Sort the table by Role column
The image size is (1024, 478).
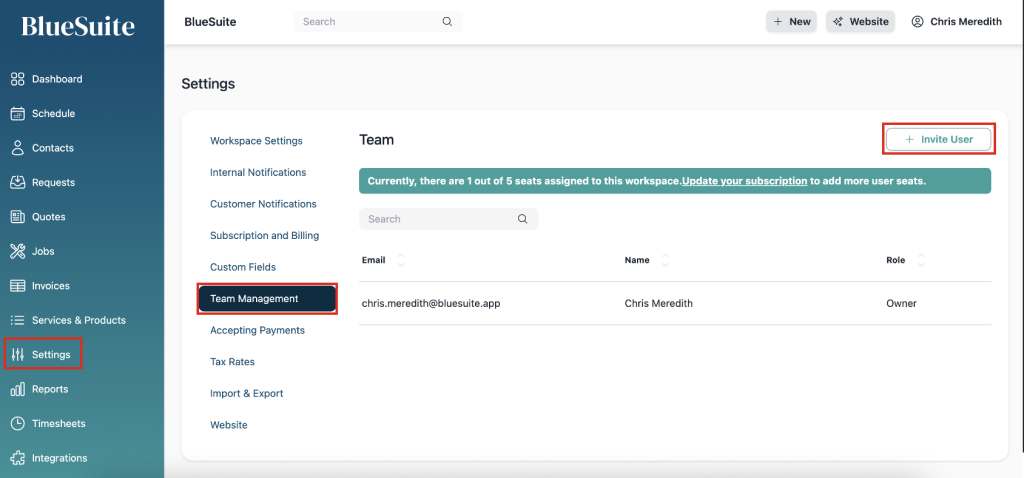coord(921,260)
